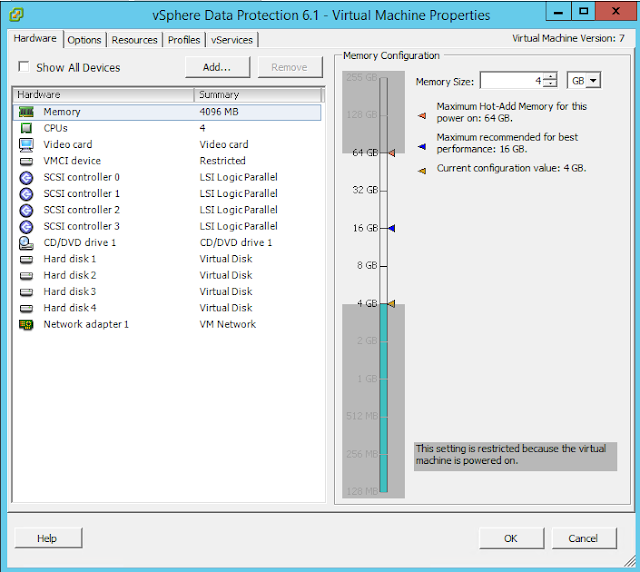Select the SCSI controller 0 label

click(82, 177)
